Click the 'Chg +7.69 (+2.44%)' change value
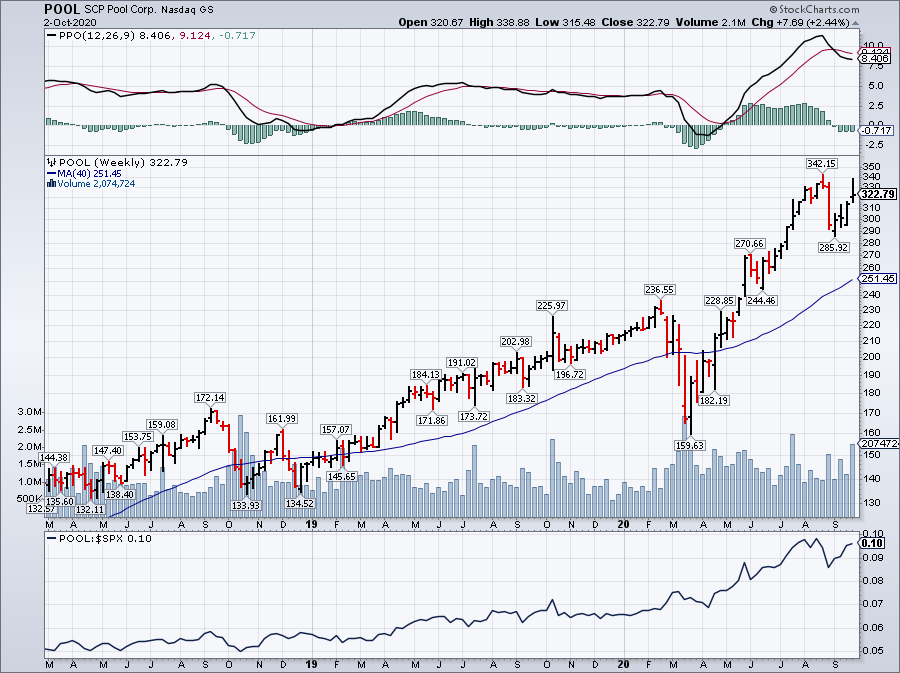Screen dimensions: 900x673 coord(800,22)
